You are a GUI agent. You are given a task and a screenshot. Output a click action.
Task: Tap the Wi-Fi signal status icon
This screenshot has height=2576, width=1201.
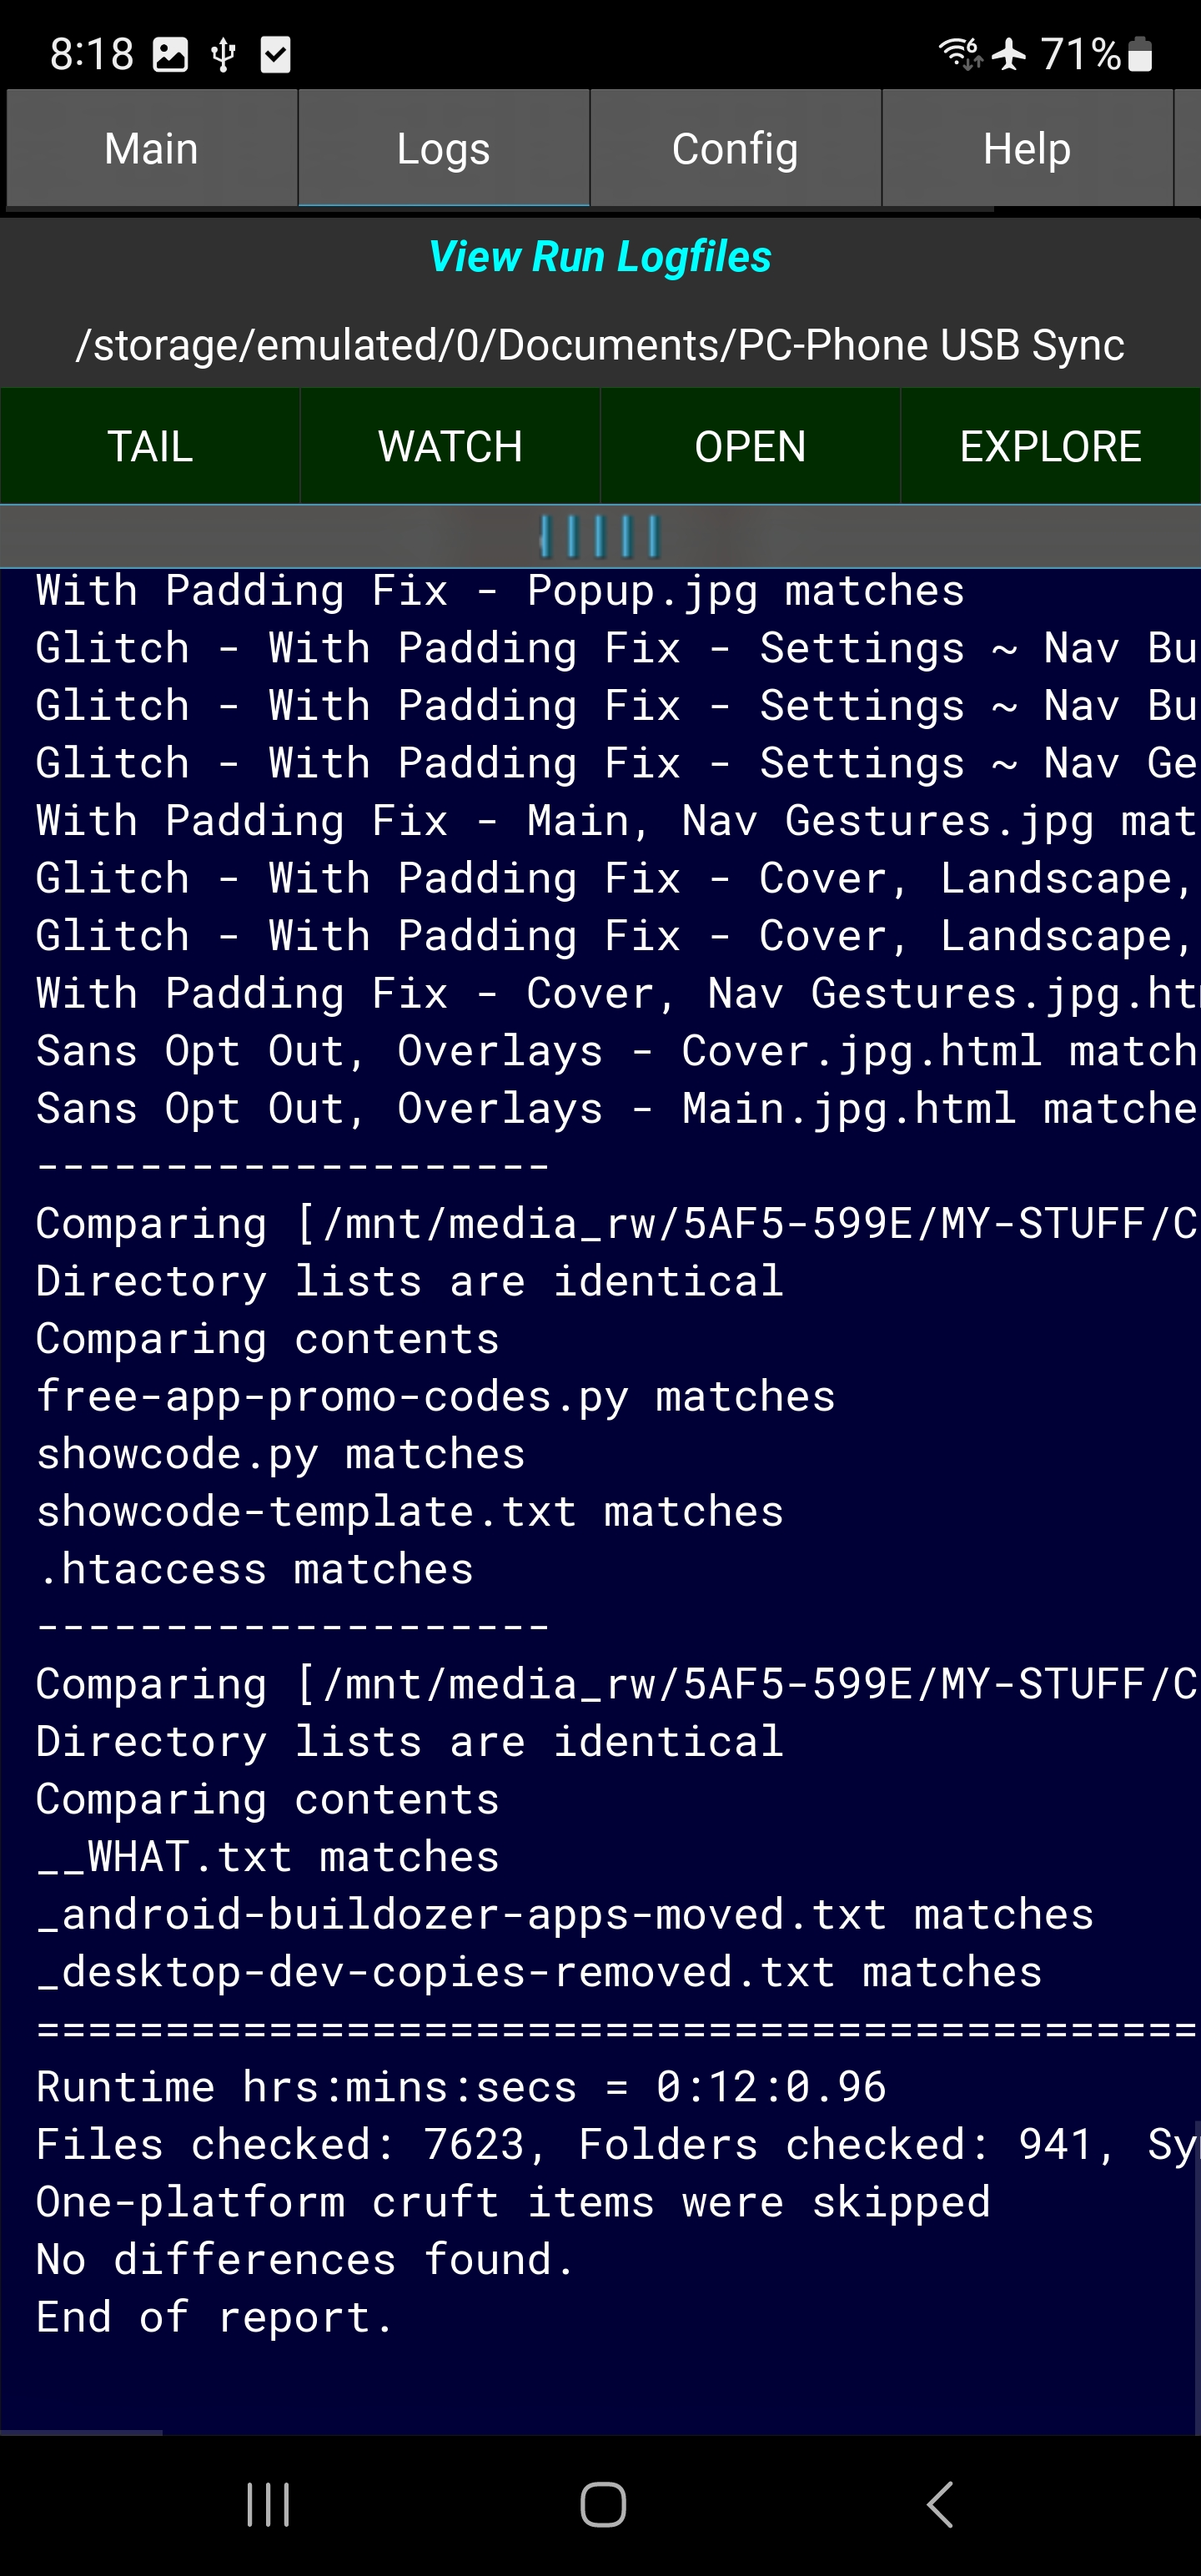click(x=960, y=53)
